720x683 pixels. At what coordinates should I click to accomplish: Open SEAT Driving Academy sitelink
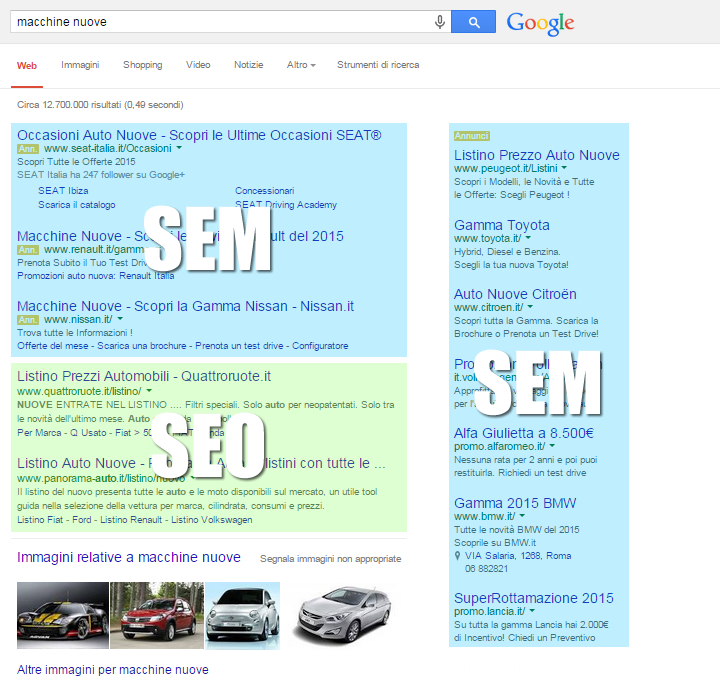tap(286, 205)
